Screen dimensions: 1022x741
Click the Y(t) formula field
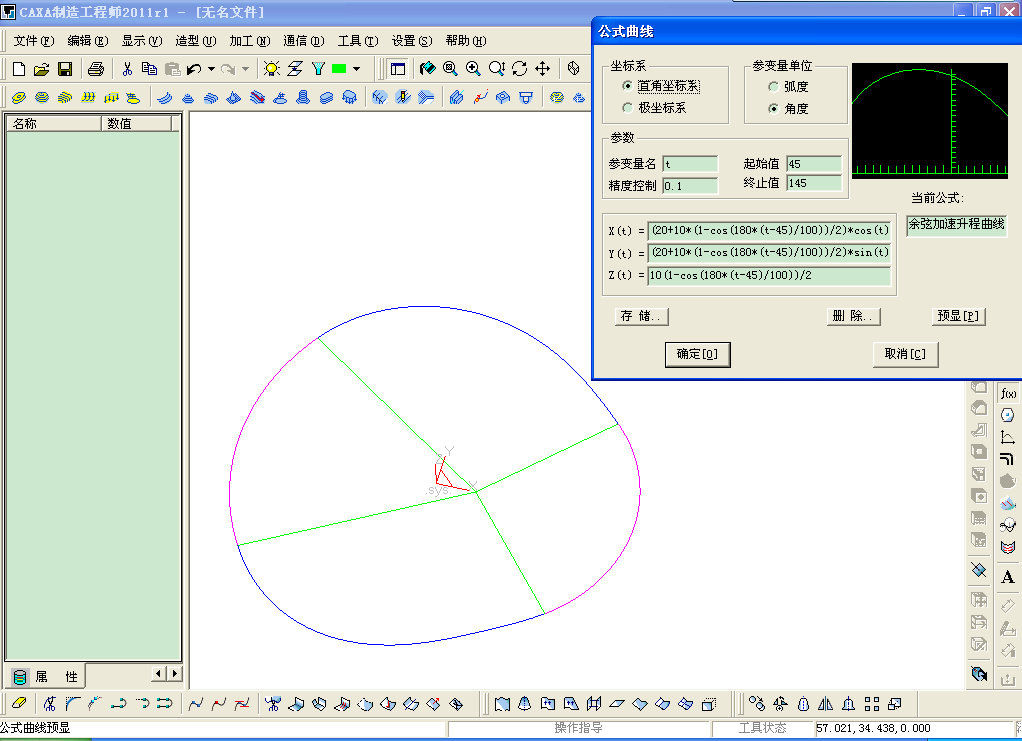point(769,252)
